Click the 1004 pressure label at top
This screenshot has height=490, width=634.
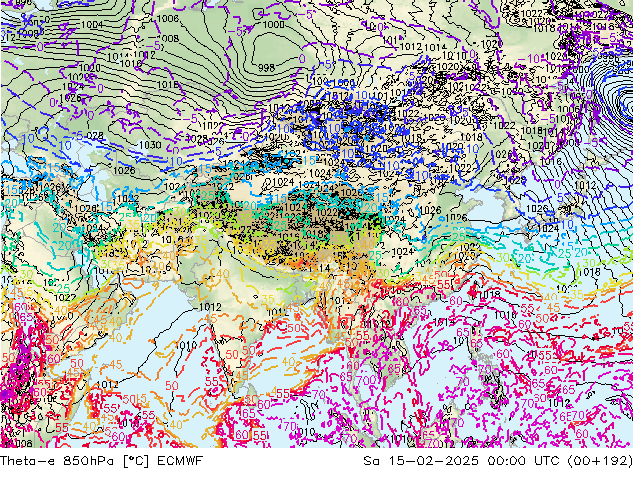point(92,24)
